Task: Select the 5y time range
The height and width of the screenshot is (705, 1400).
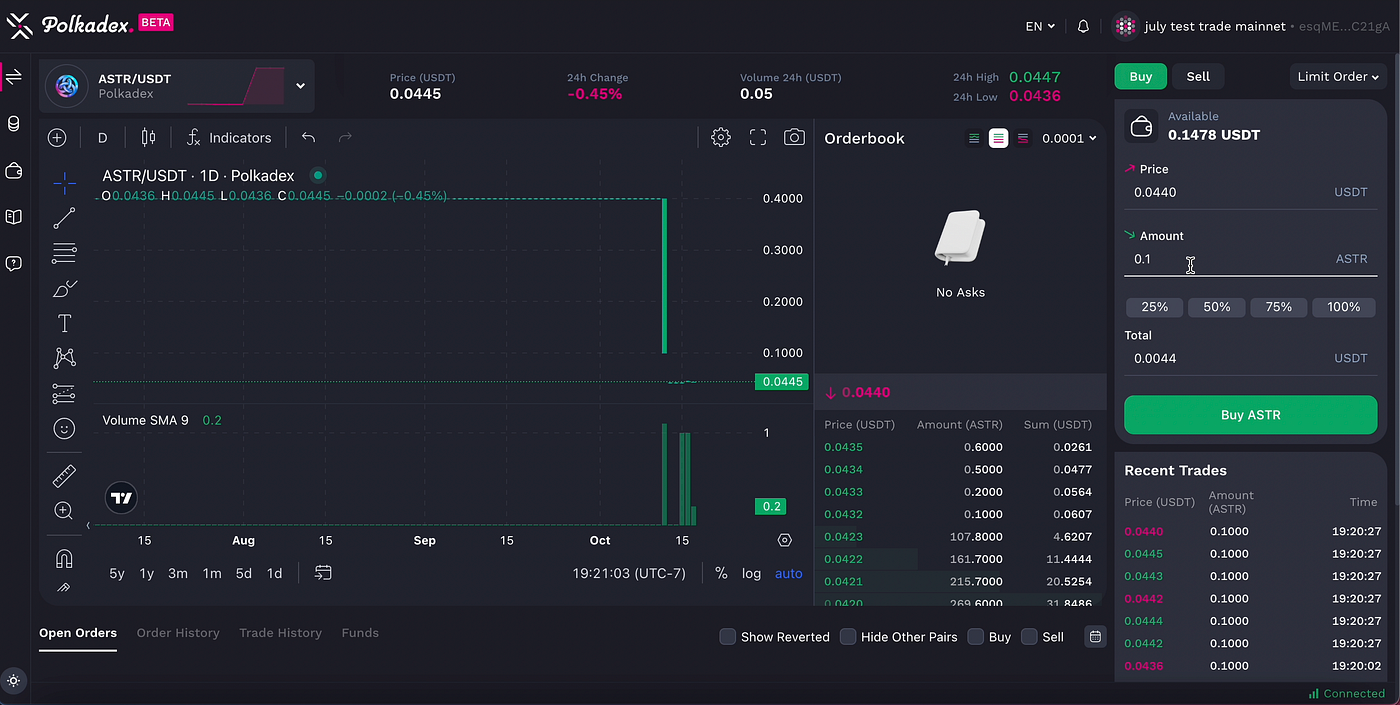Action: click(117, 573)
